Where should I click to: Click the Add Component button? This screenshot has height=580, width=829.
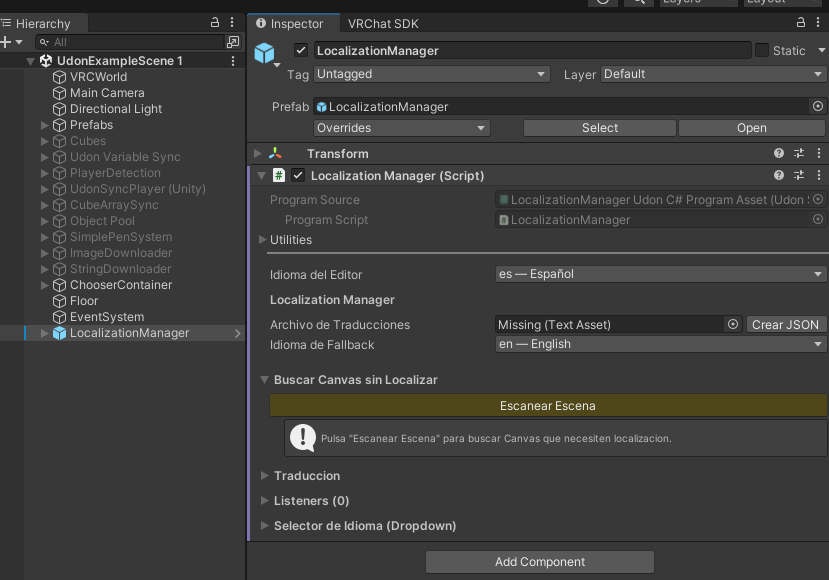(x=539, y=561)
